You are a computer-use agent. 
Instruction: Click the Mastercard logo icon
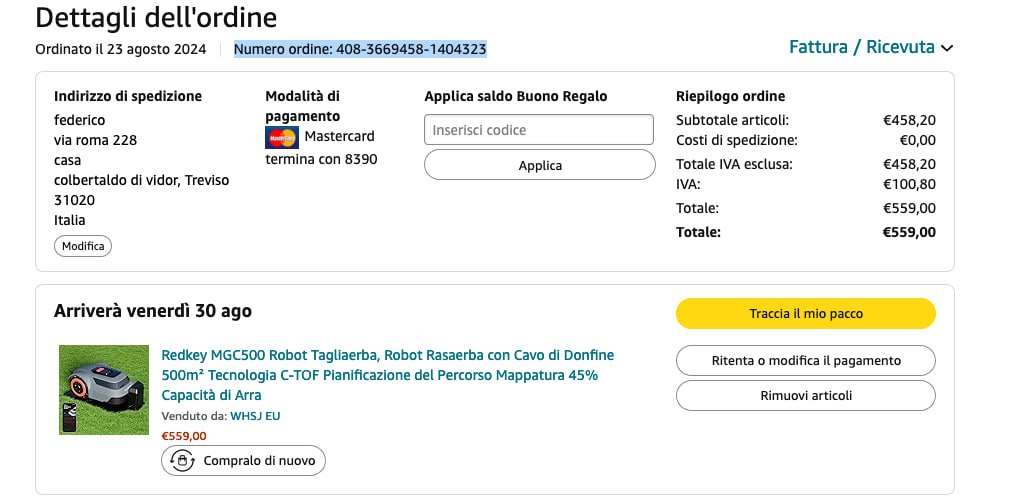(282, 138)
